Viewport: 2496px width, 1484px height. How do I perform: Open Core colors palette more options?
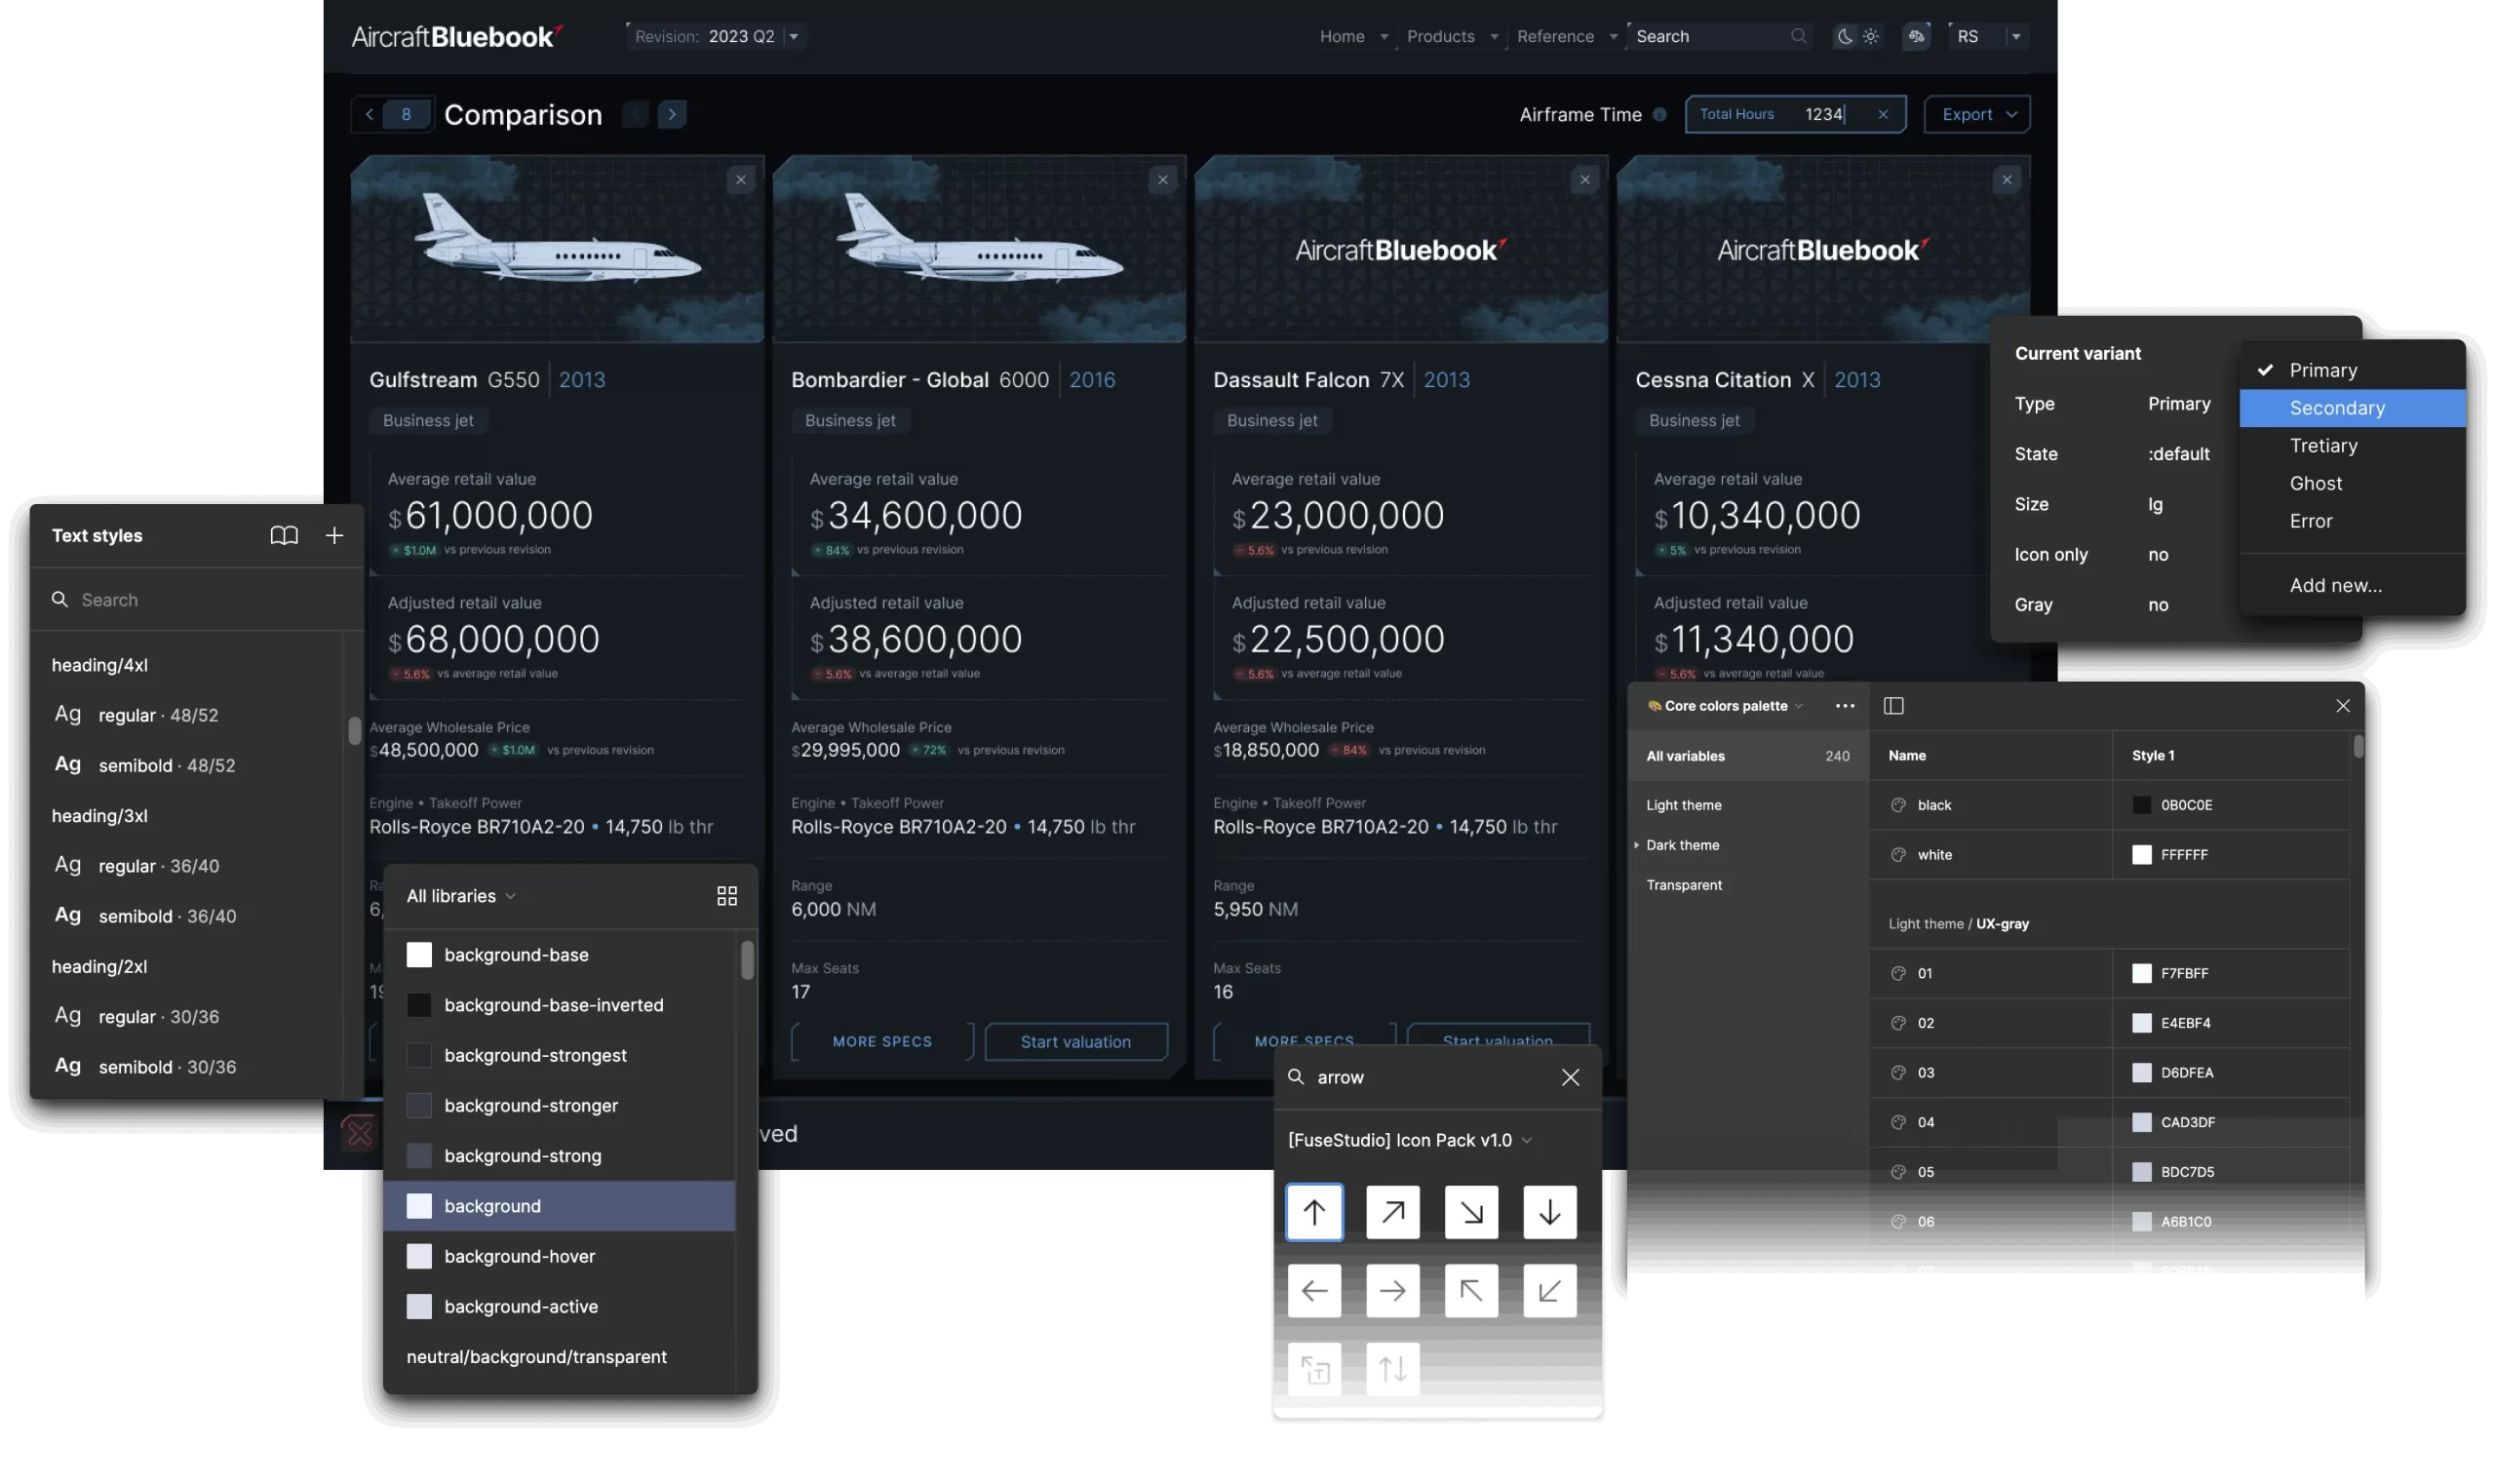coord(1844,706)
